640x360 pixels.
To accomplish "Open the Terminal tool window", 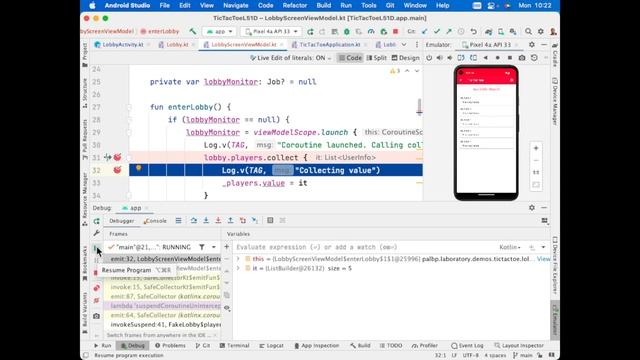I will (235, 346).
